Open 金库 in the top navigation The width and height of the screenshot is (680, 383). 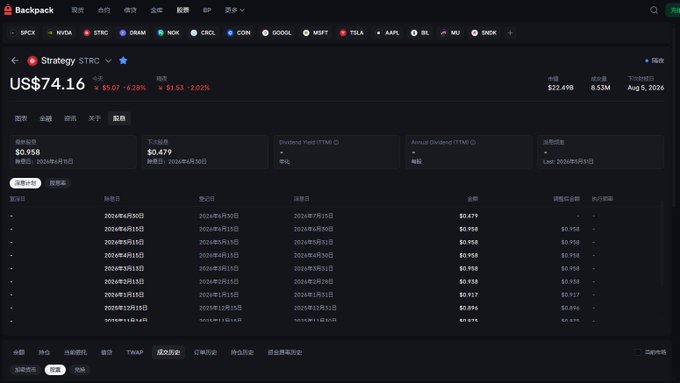pos(157,10)
